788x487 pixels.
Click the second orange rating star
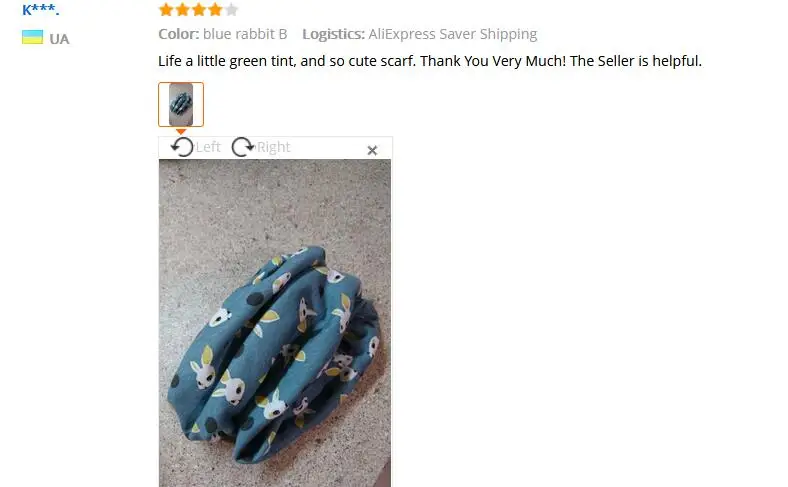tap(182, 9)
